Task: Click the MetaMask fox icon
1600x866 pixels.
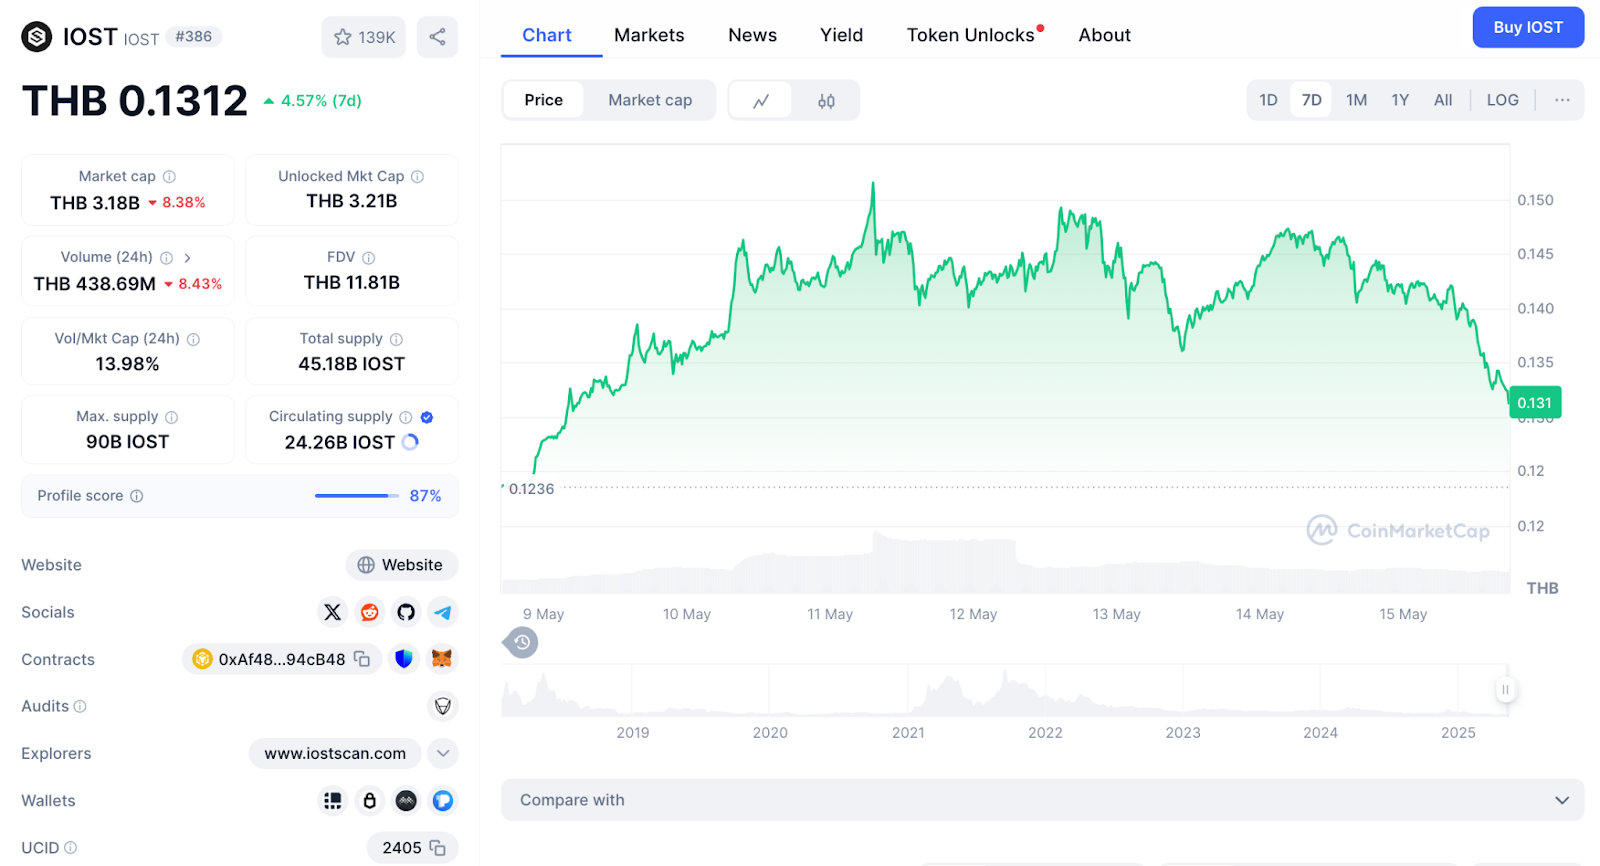Action: (442, 659)
